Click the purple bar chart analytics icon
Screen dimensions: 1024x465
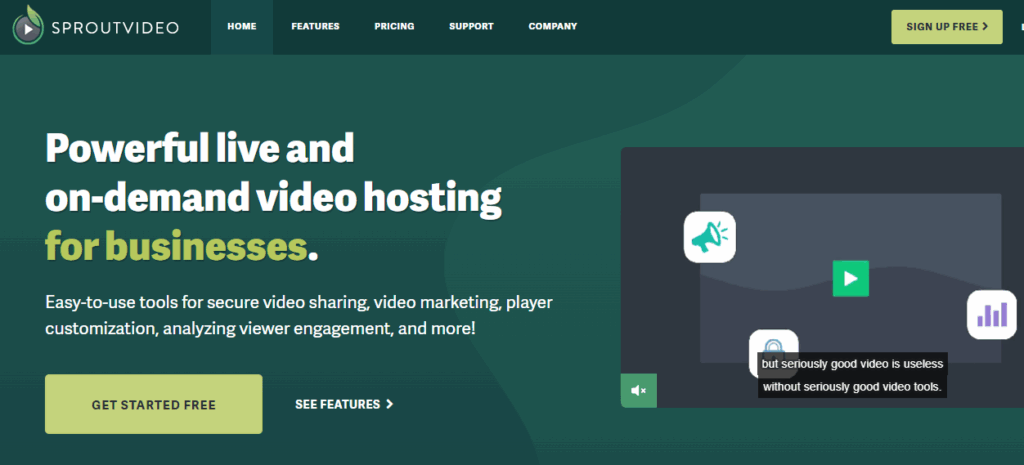point(991,315)
